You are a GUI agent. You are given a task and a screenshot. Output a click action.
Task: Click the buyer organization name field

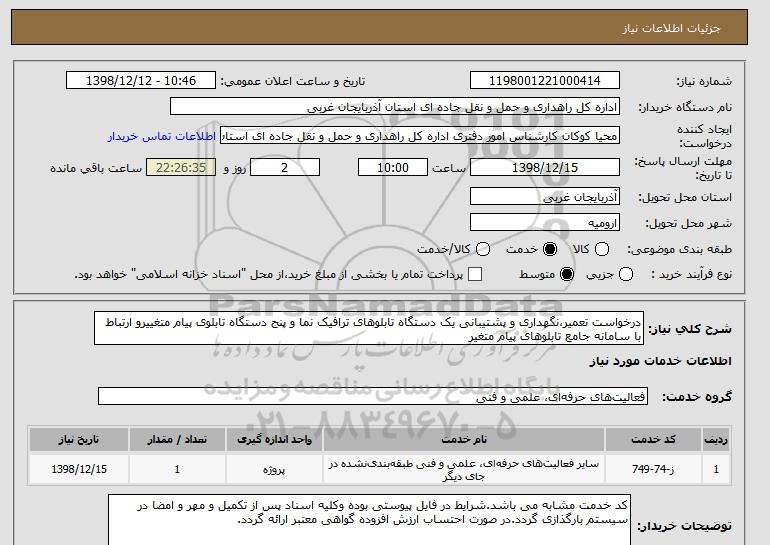point(395,107)
